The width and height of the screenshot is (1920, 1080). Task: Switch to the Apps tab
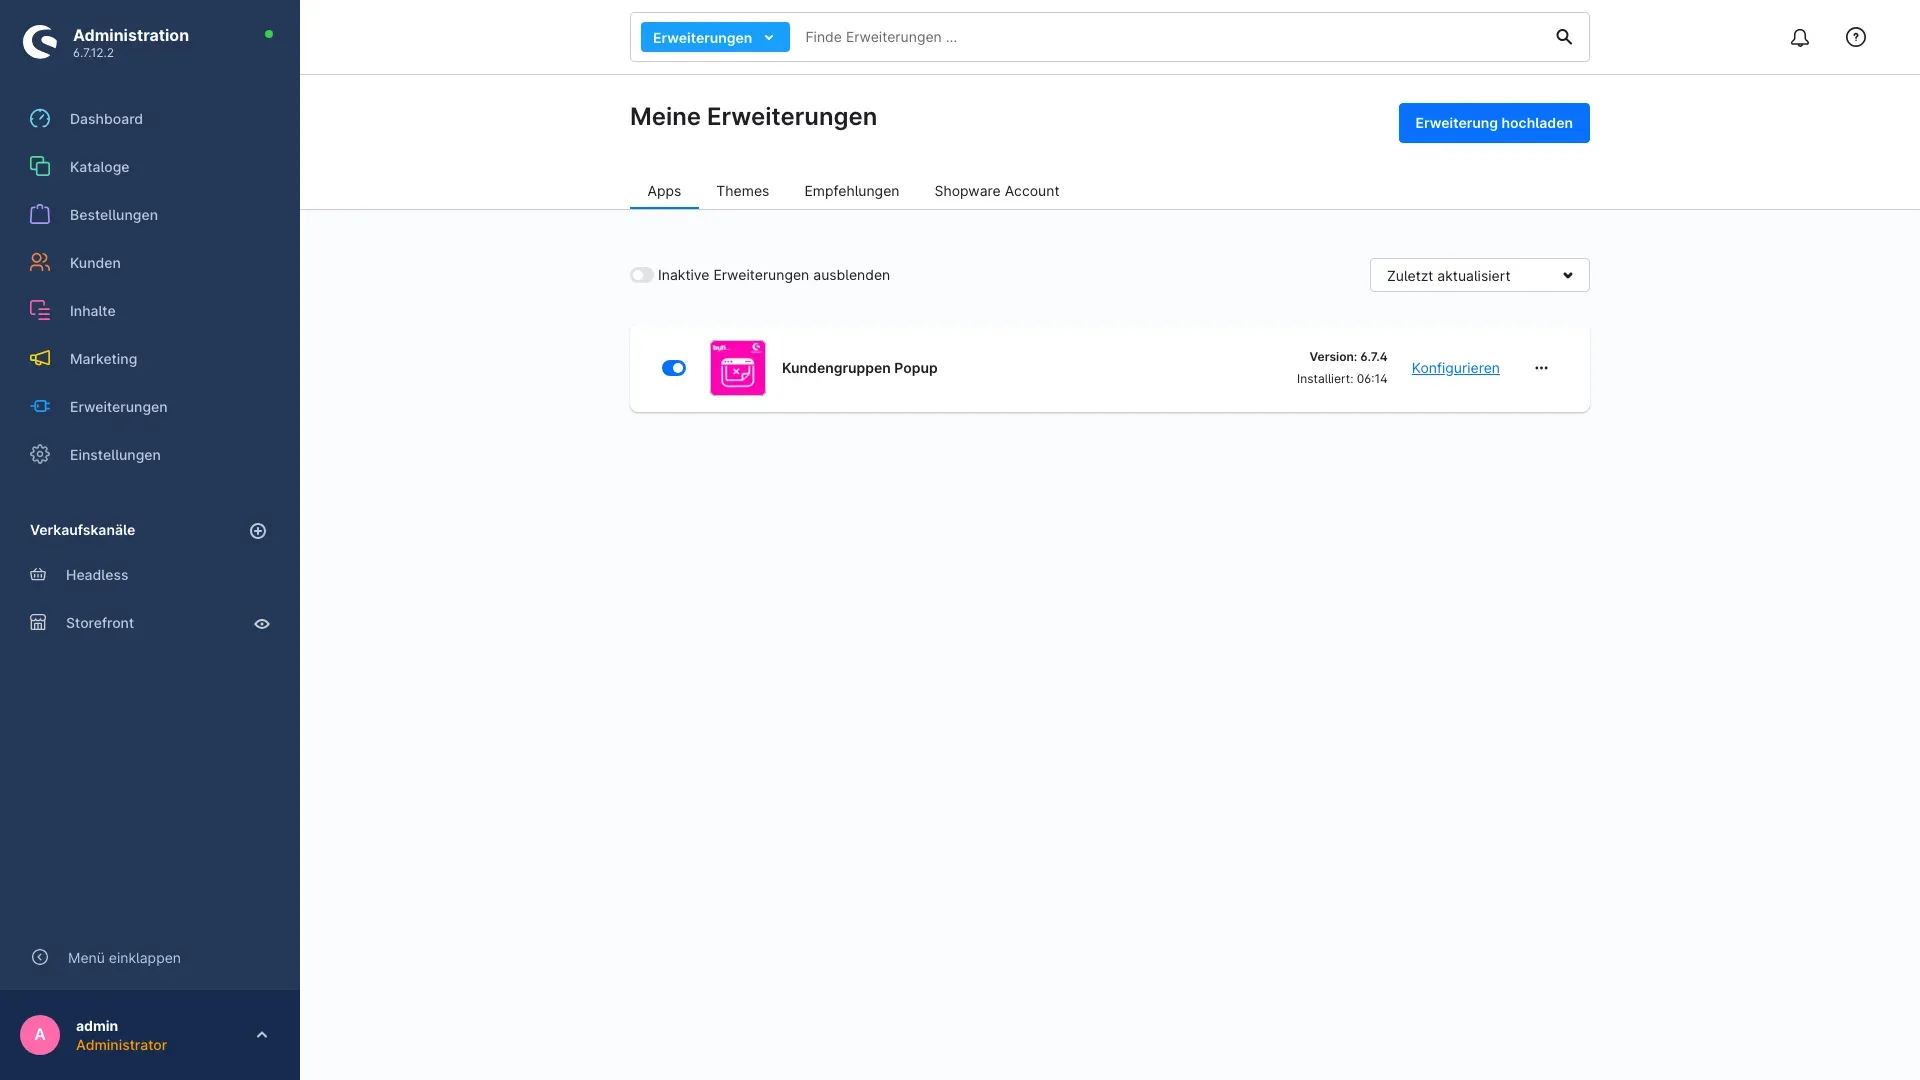coord(664,191)
